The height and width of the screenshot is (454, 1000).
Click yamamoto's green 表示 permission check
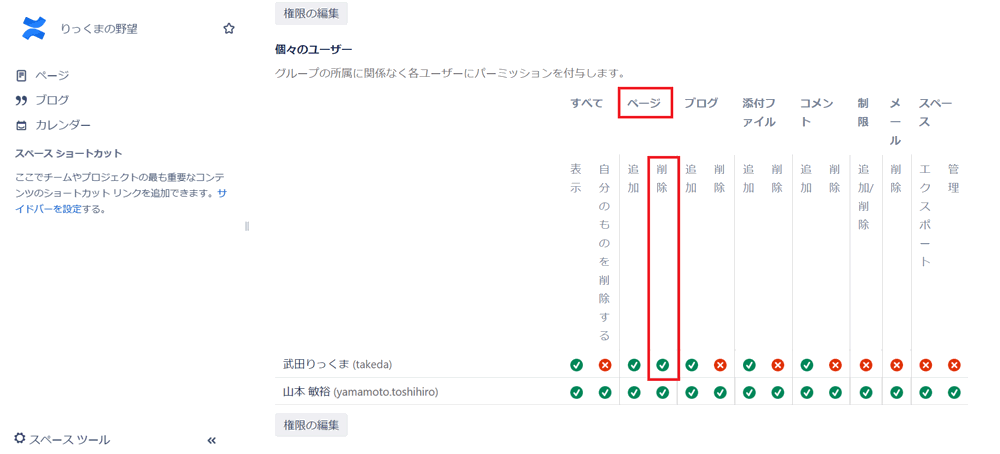(576, 392)
